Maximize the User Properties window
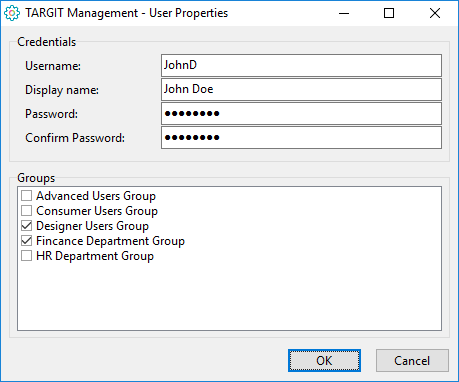Screen dimensions: 459x382 (x=389, y=13)
